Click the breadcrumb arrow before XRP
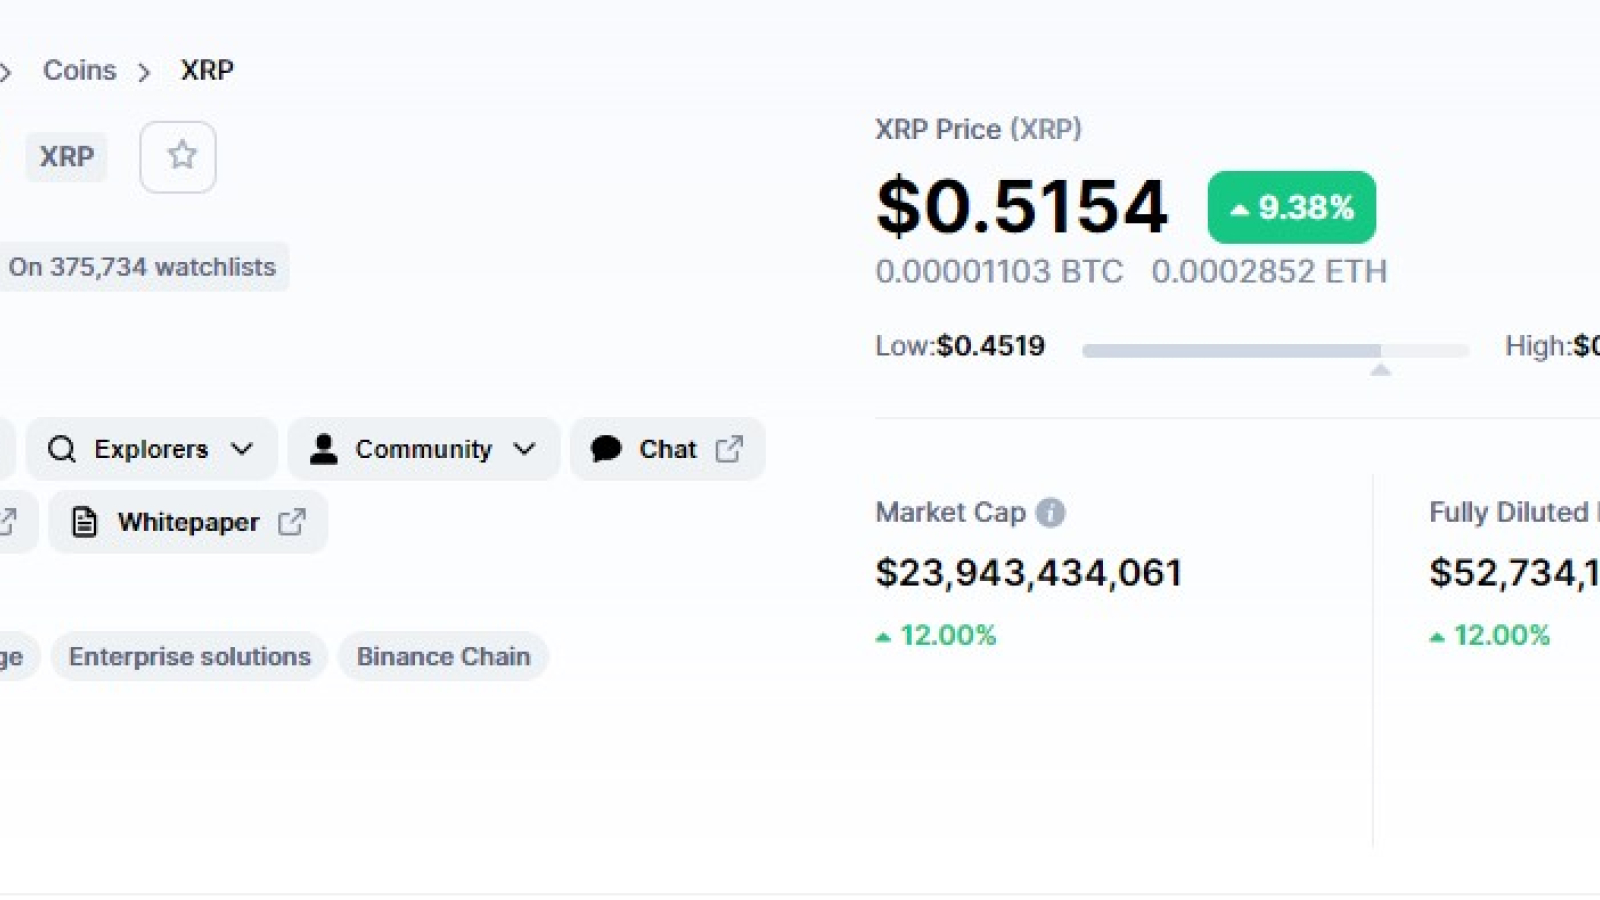Viewport: 1600px width, 900px height. pos(144,72)
